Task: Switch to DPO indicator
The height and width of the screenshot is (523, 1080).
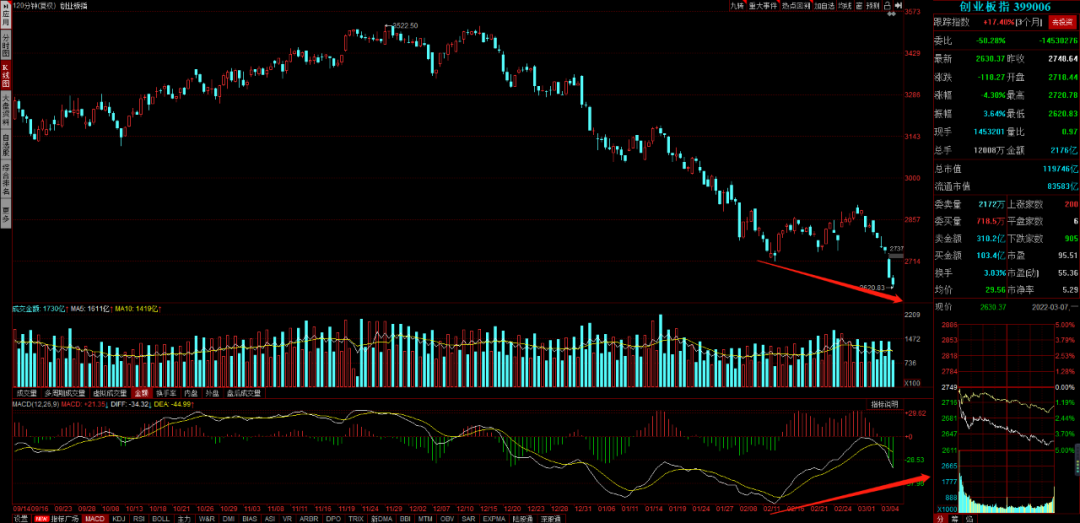Action: 333,518
